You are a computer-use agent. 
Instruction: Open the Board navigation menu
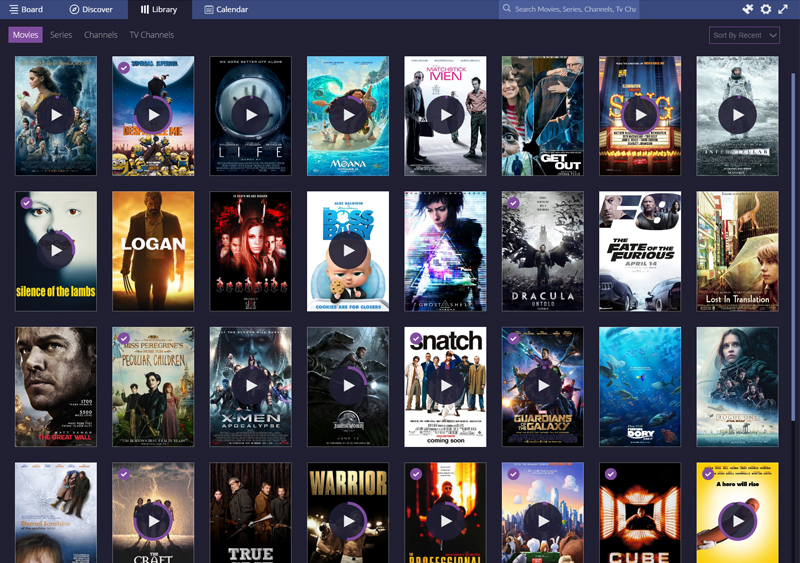(x=26, y=9)
